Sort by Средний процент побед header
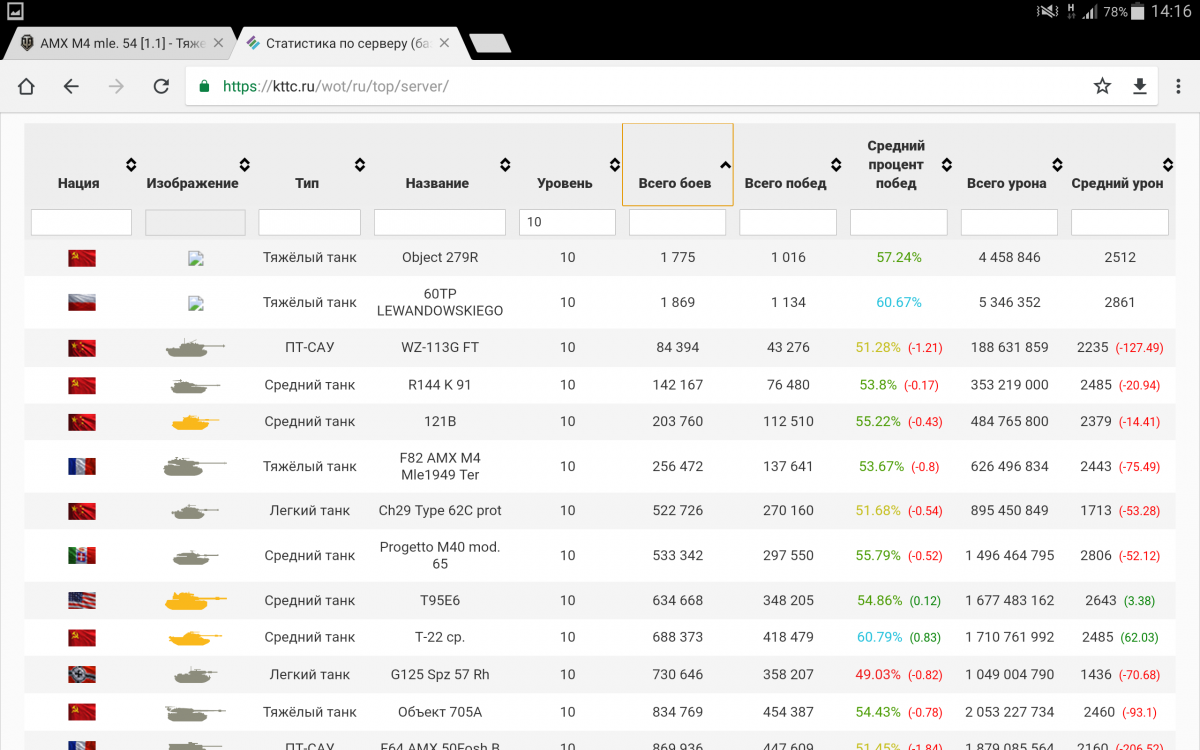Image resolution: width=1200 pixels, height=750 pixels. [896, 165]
